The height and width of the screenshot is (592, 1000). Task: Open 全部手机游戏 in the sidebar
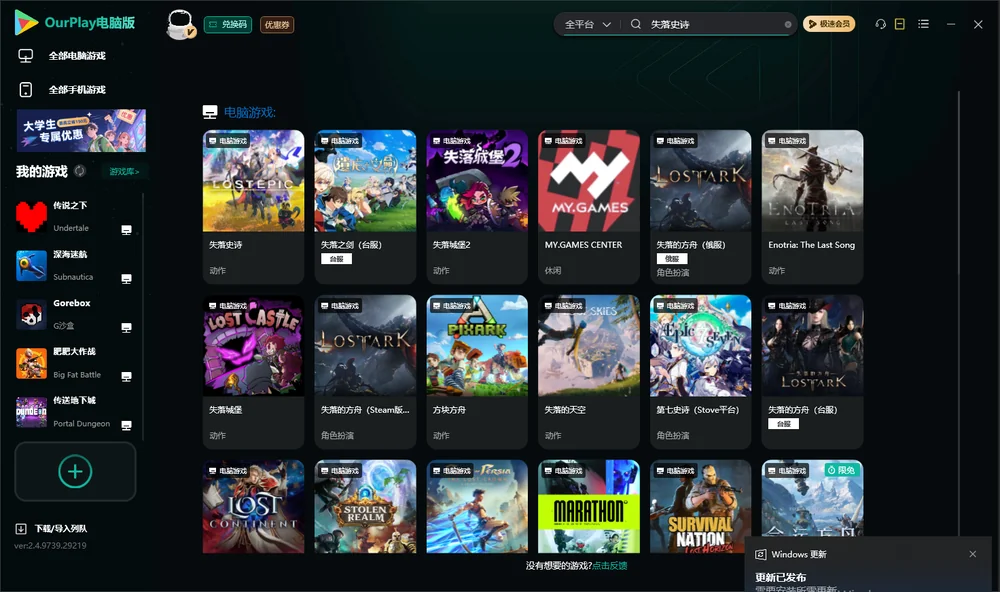pos(77,90)
